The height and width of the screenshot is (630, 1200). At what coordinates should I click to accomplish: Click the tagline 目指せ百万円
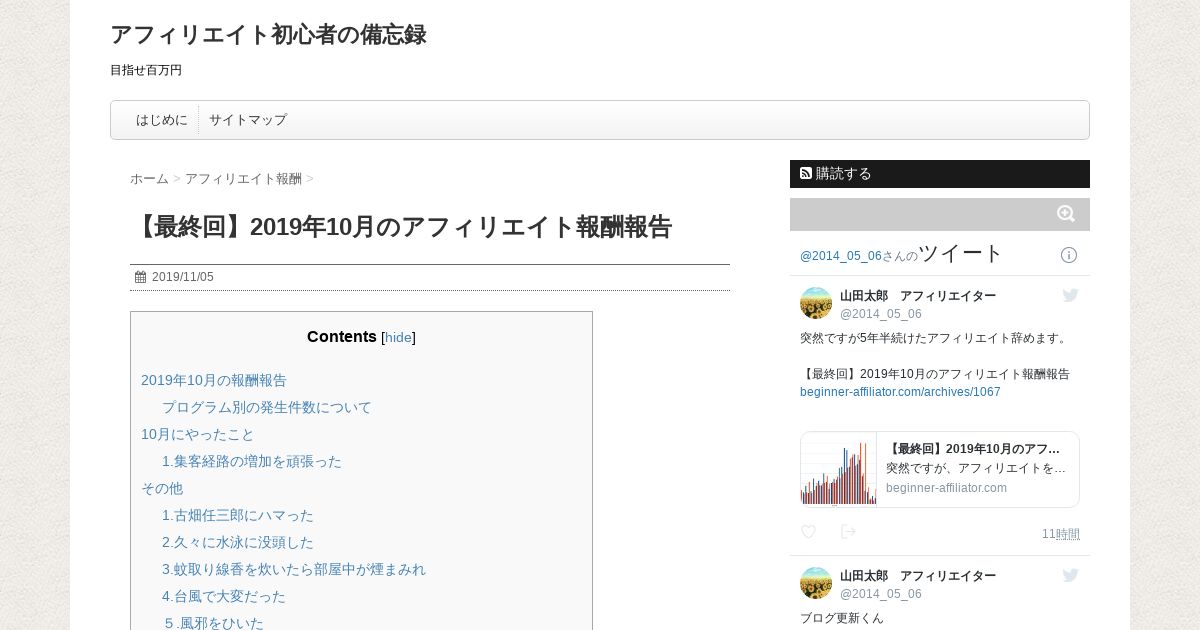[x=146, y=70]
